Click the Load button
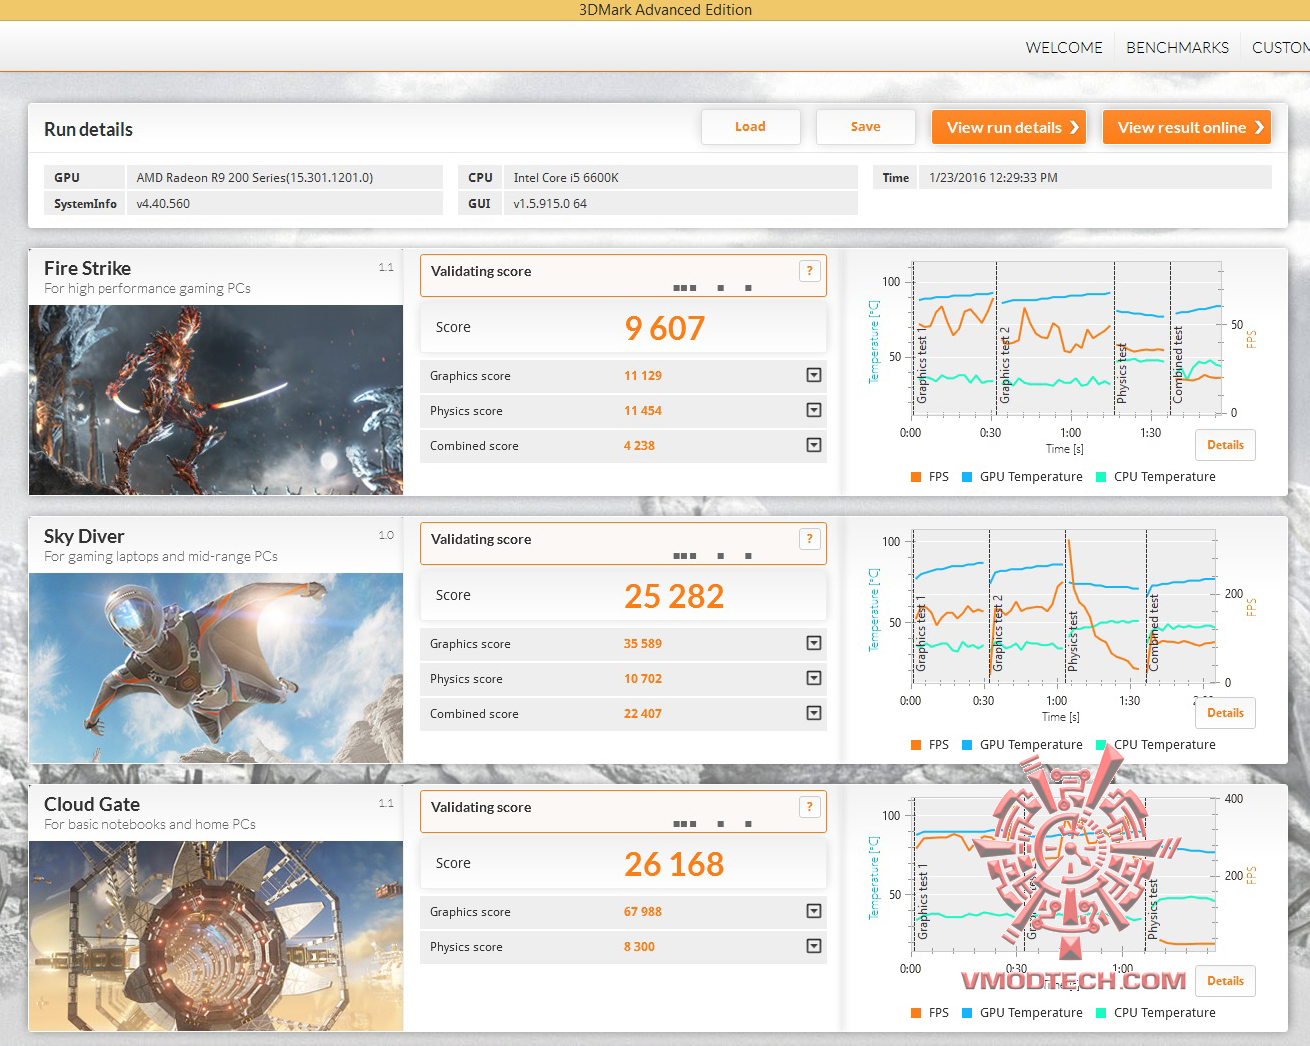 click(x=750, y=127)
